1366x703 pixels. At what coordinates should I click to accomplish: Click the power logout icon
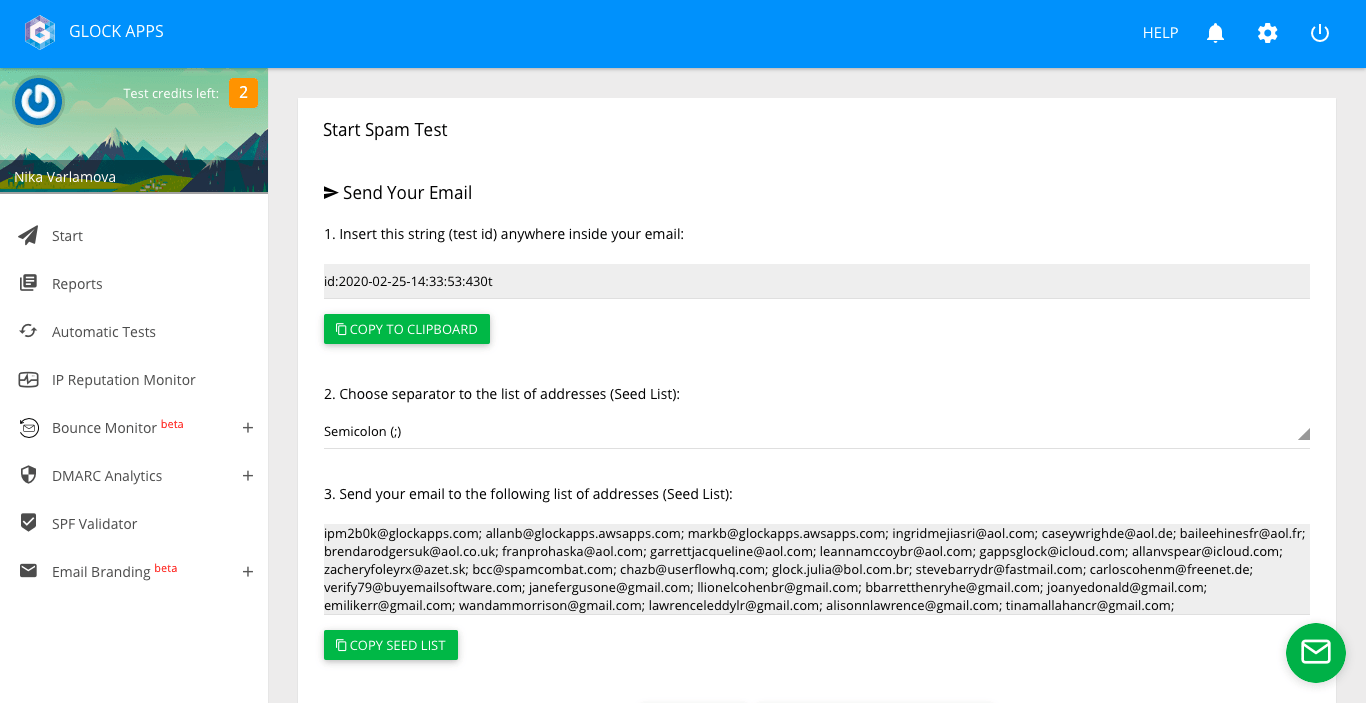pos(1320,33)
